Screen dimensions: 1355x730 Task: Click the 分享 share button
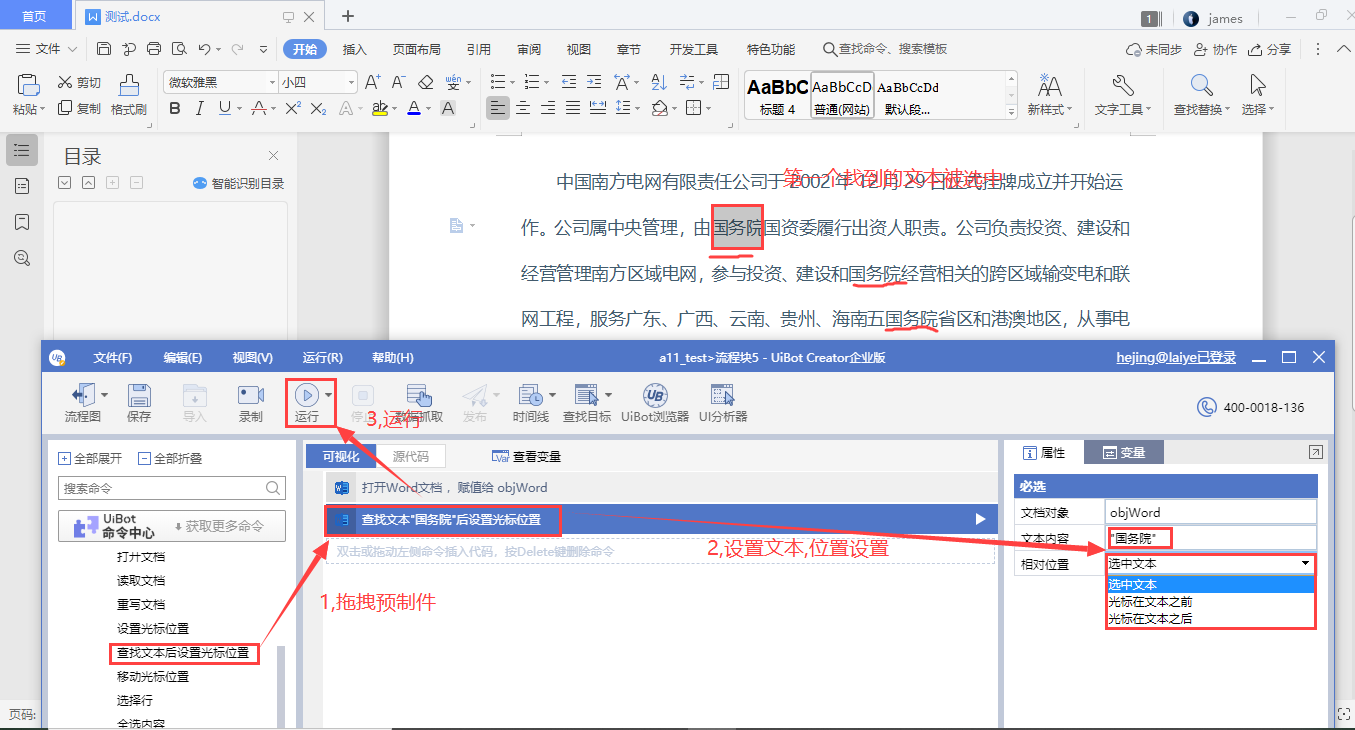coord(1270,49)
